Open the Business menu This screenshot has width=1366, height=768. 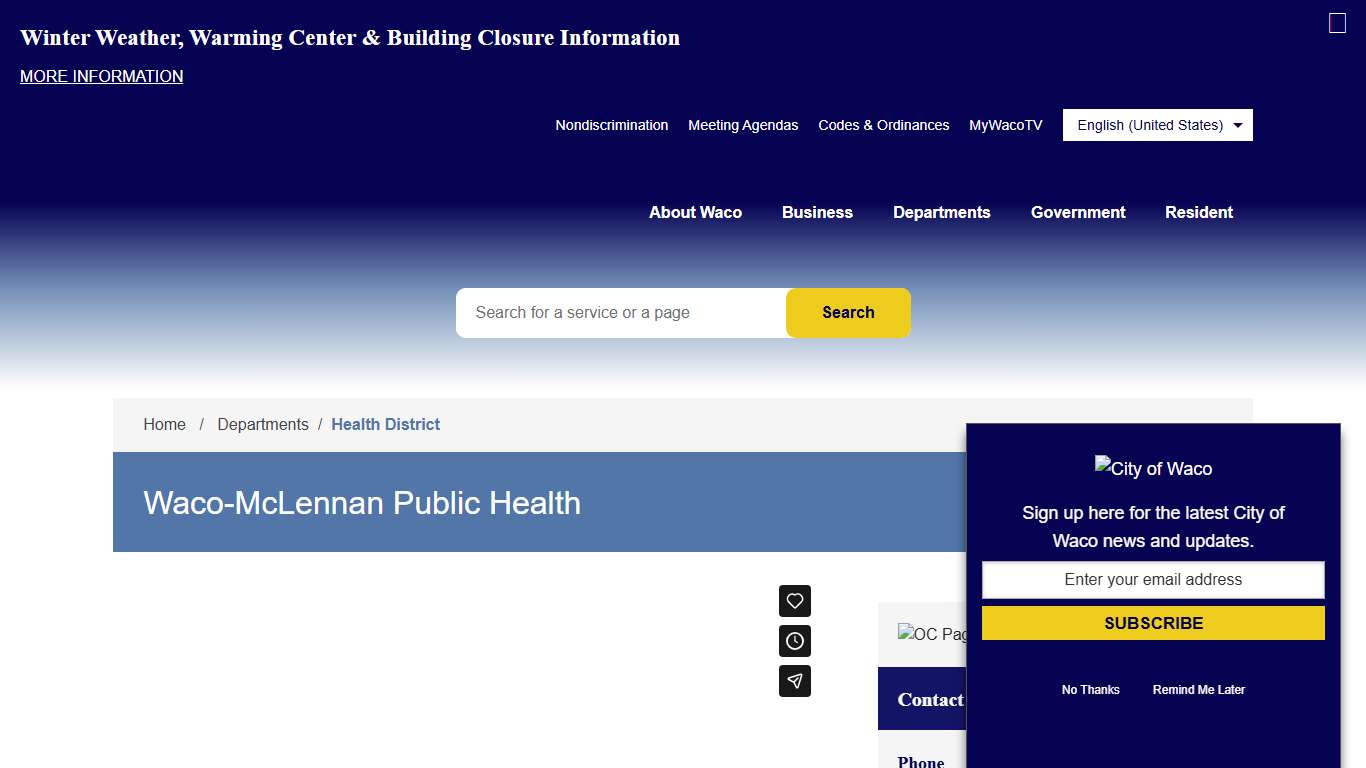click(817, 212)
